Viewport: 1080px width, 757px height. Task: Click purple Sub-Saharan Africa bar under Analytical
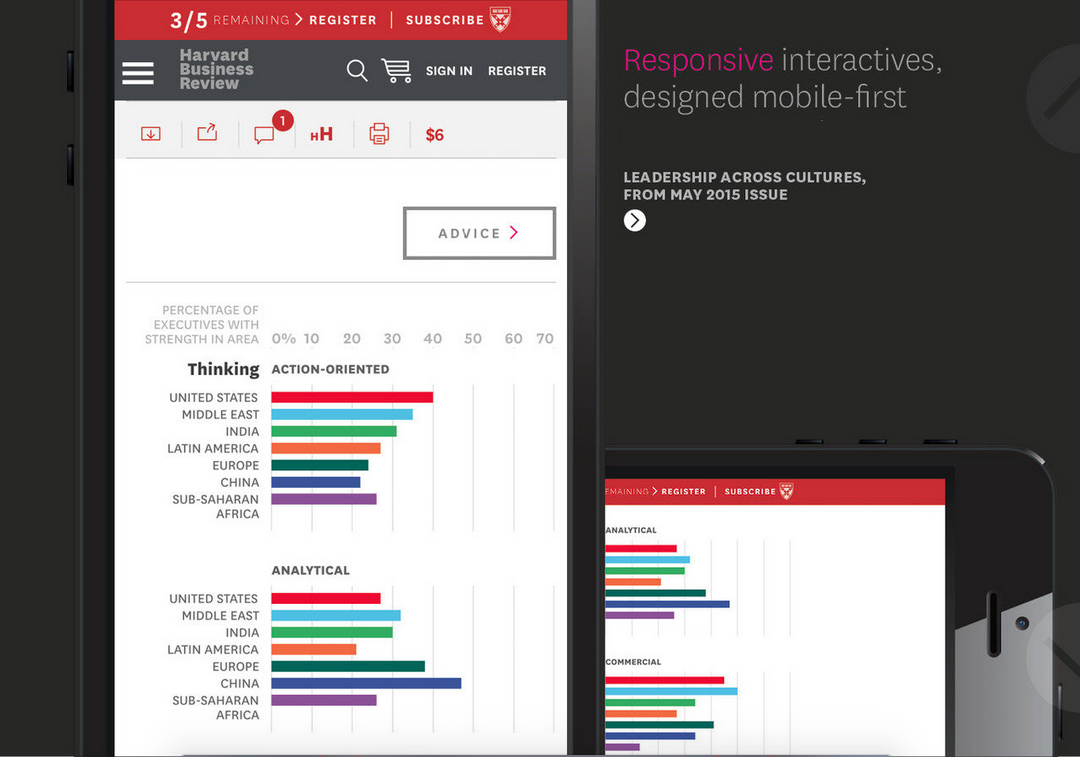324,700
